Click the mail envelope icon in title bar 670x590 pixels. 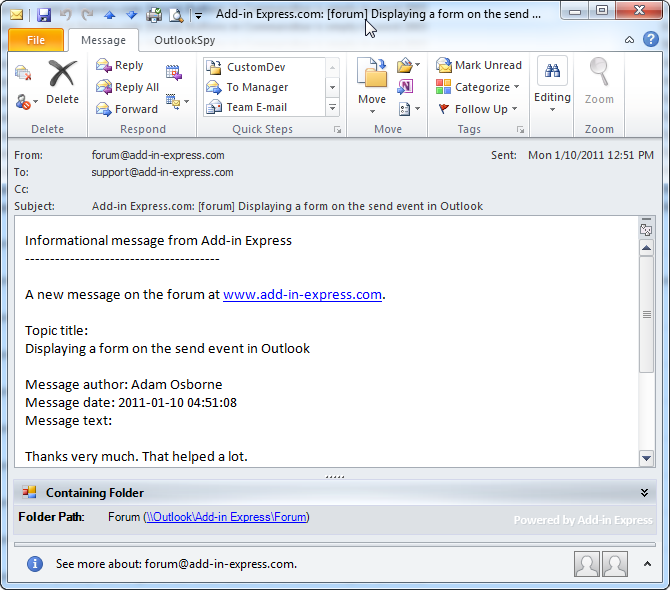16,15
